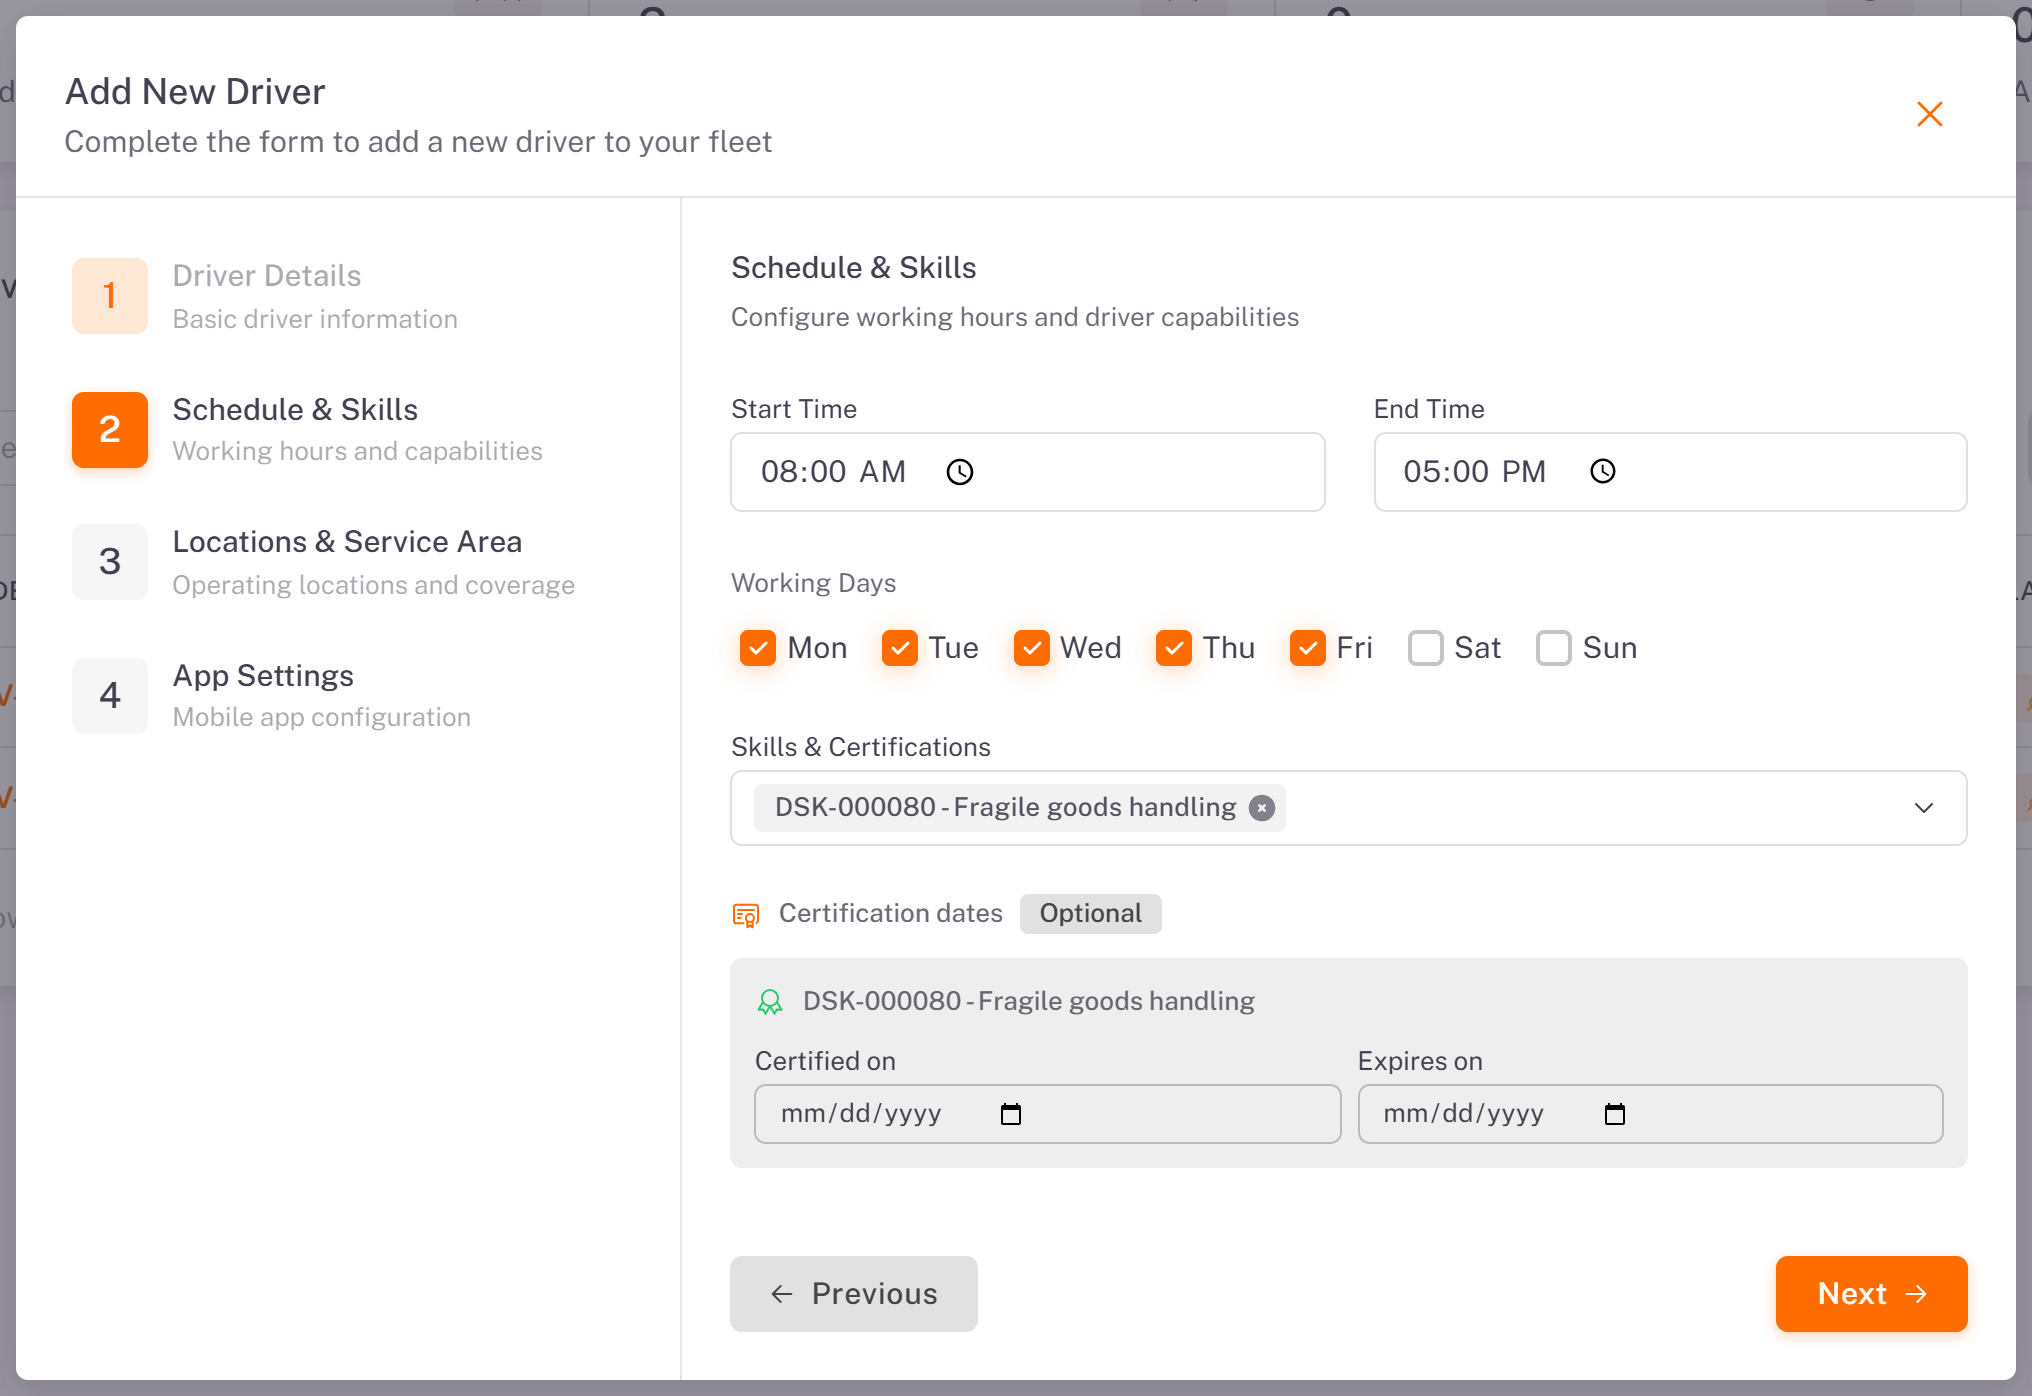Open the Certified on calendar picker
This screenshot has width=2032, height=1396.
coord(1011,1114)
